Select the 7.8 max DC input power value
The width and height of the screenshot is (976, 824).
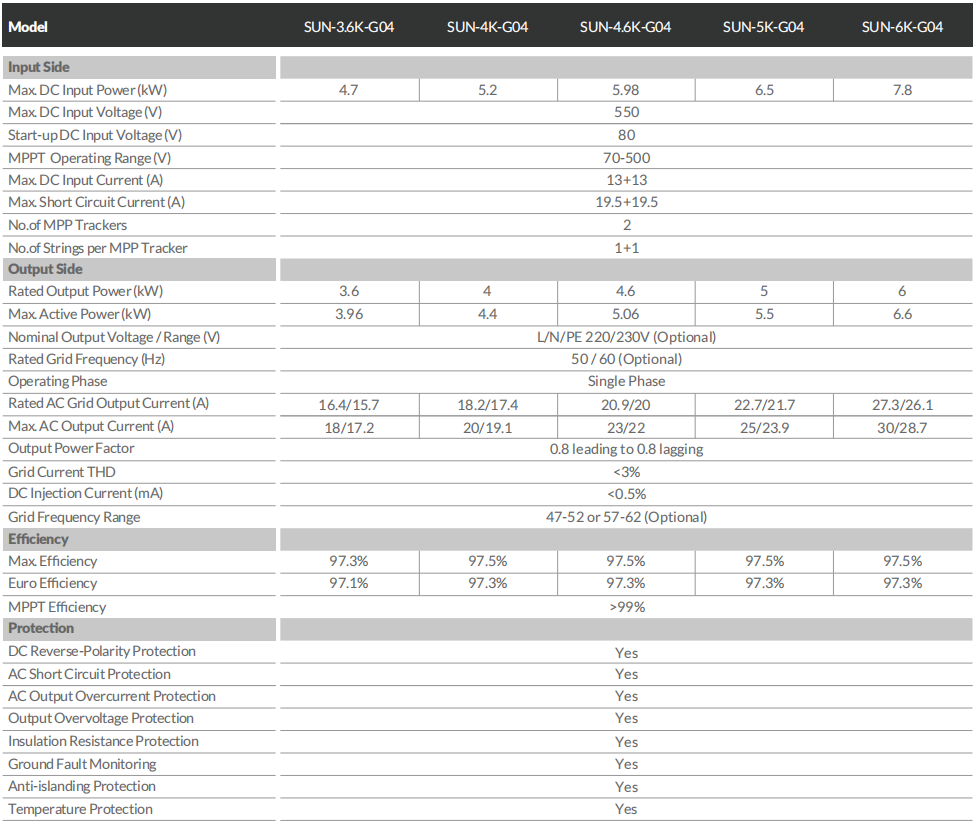click(903, 90)
